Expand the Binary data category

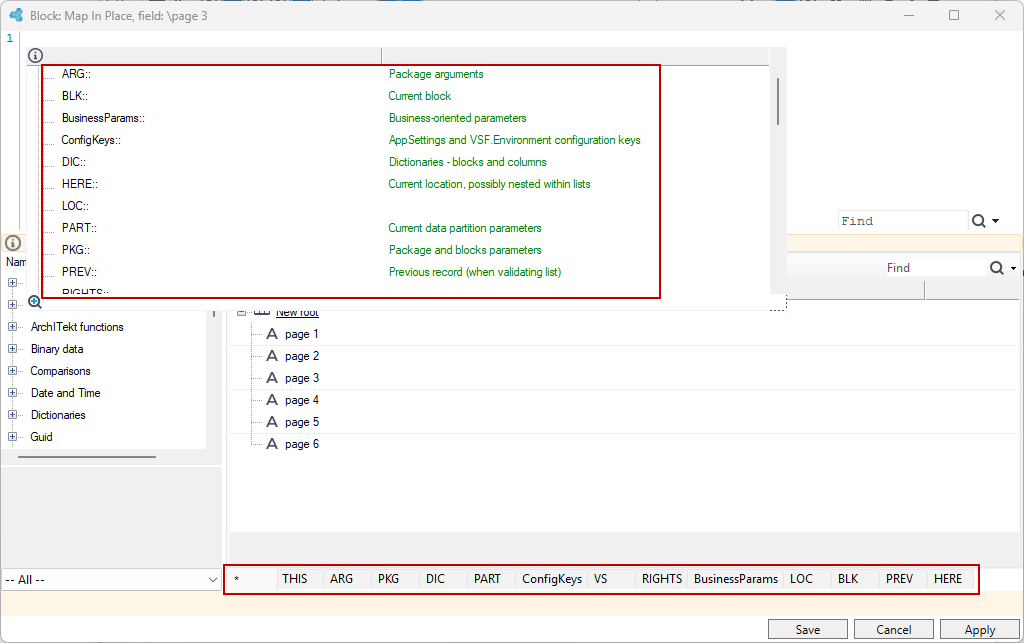(x=12, y=349)
